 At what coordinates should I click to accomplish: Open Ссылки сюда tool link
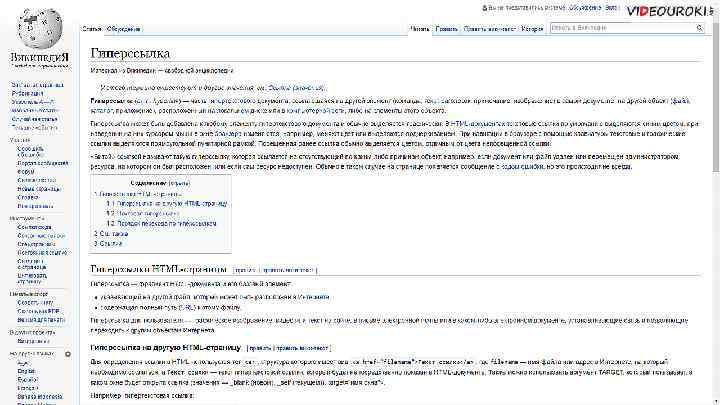(34, 227)
